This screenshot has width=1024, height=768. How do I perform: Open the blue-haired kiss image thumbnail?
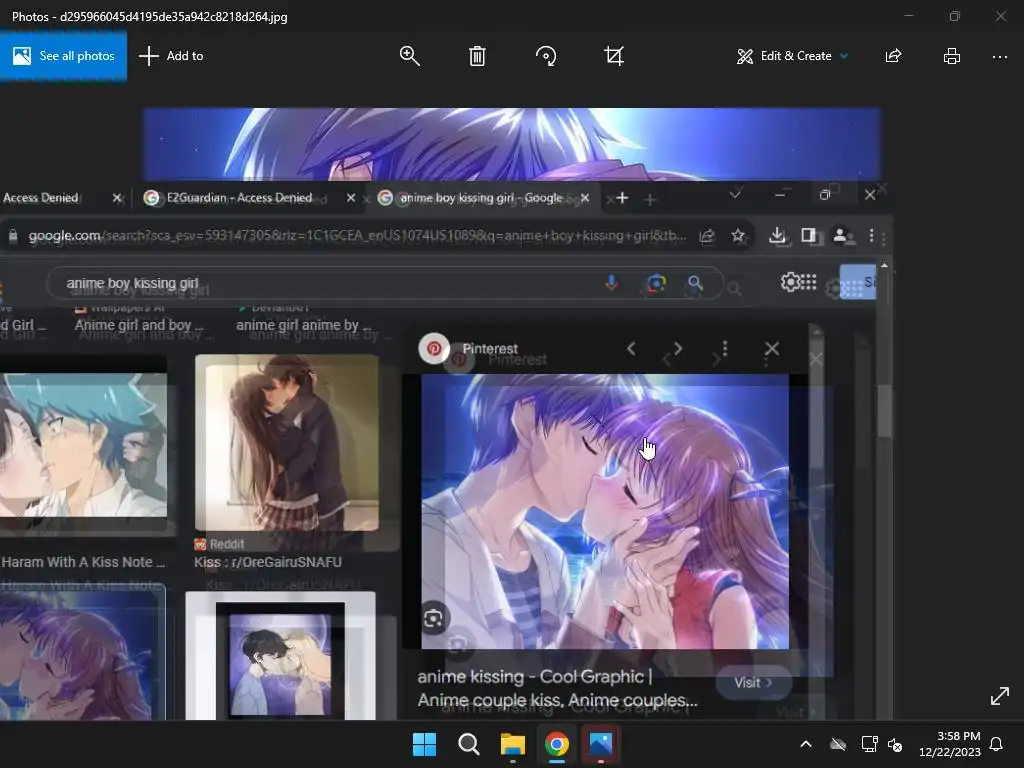point(83,444)
